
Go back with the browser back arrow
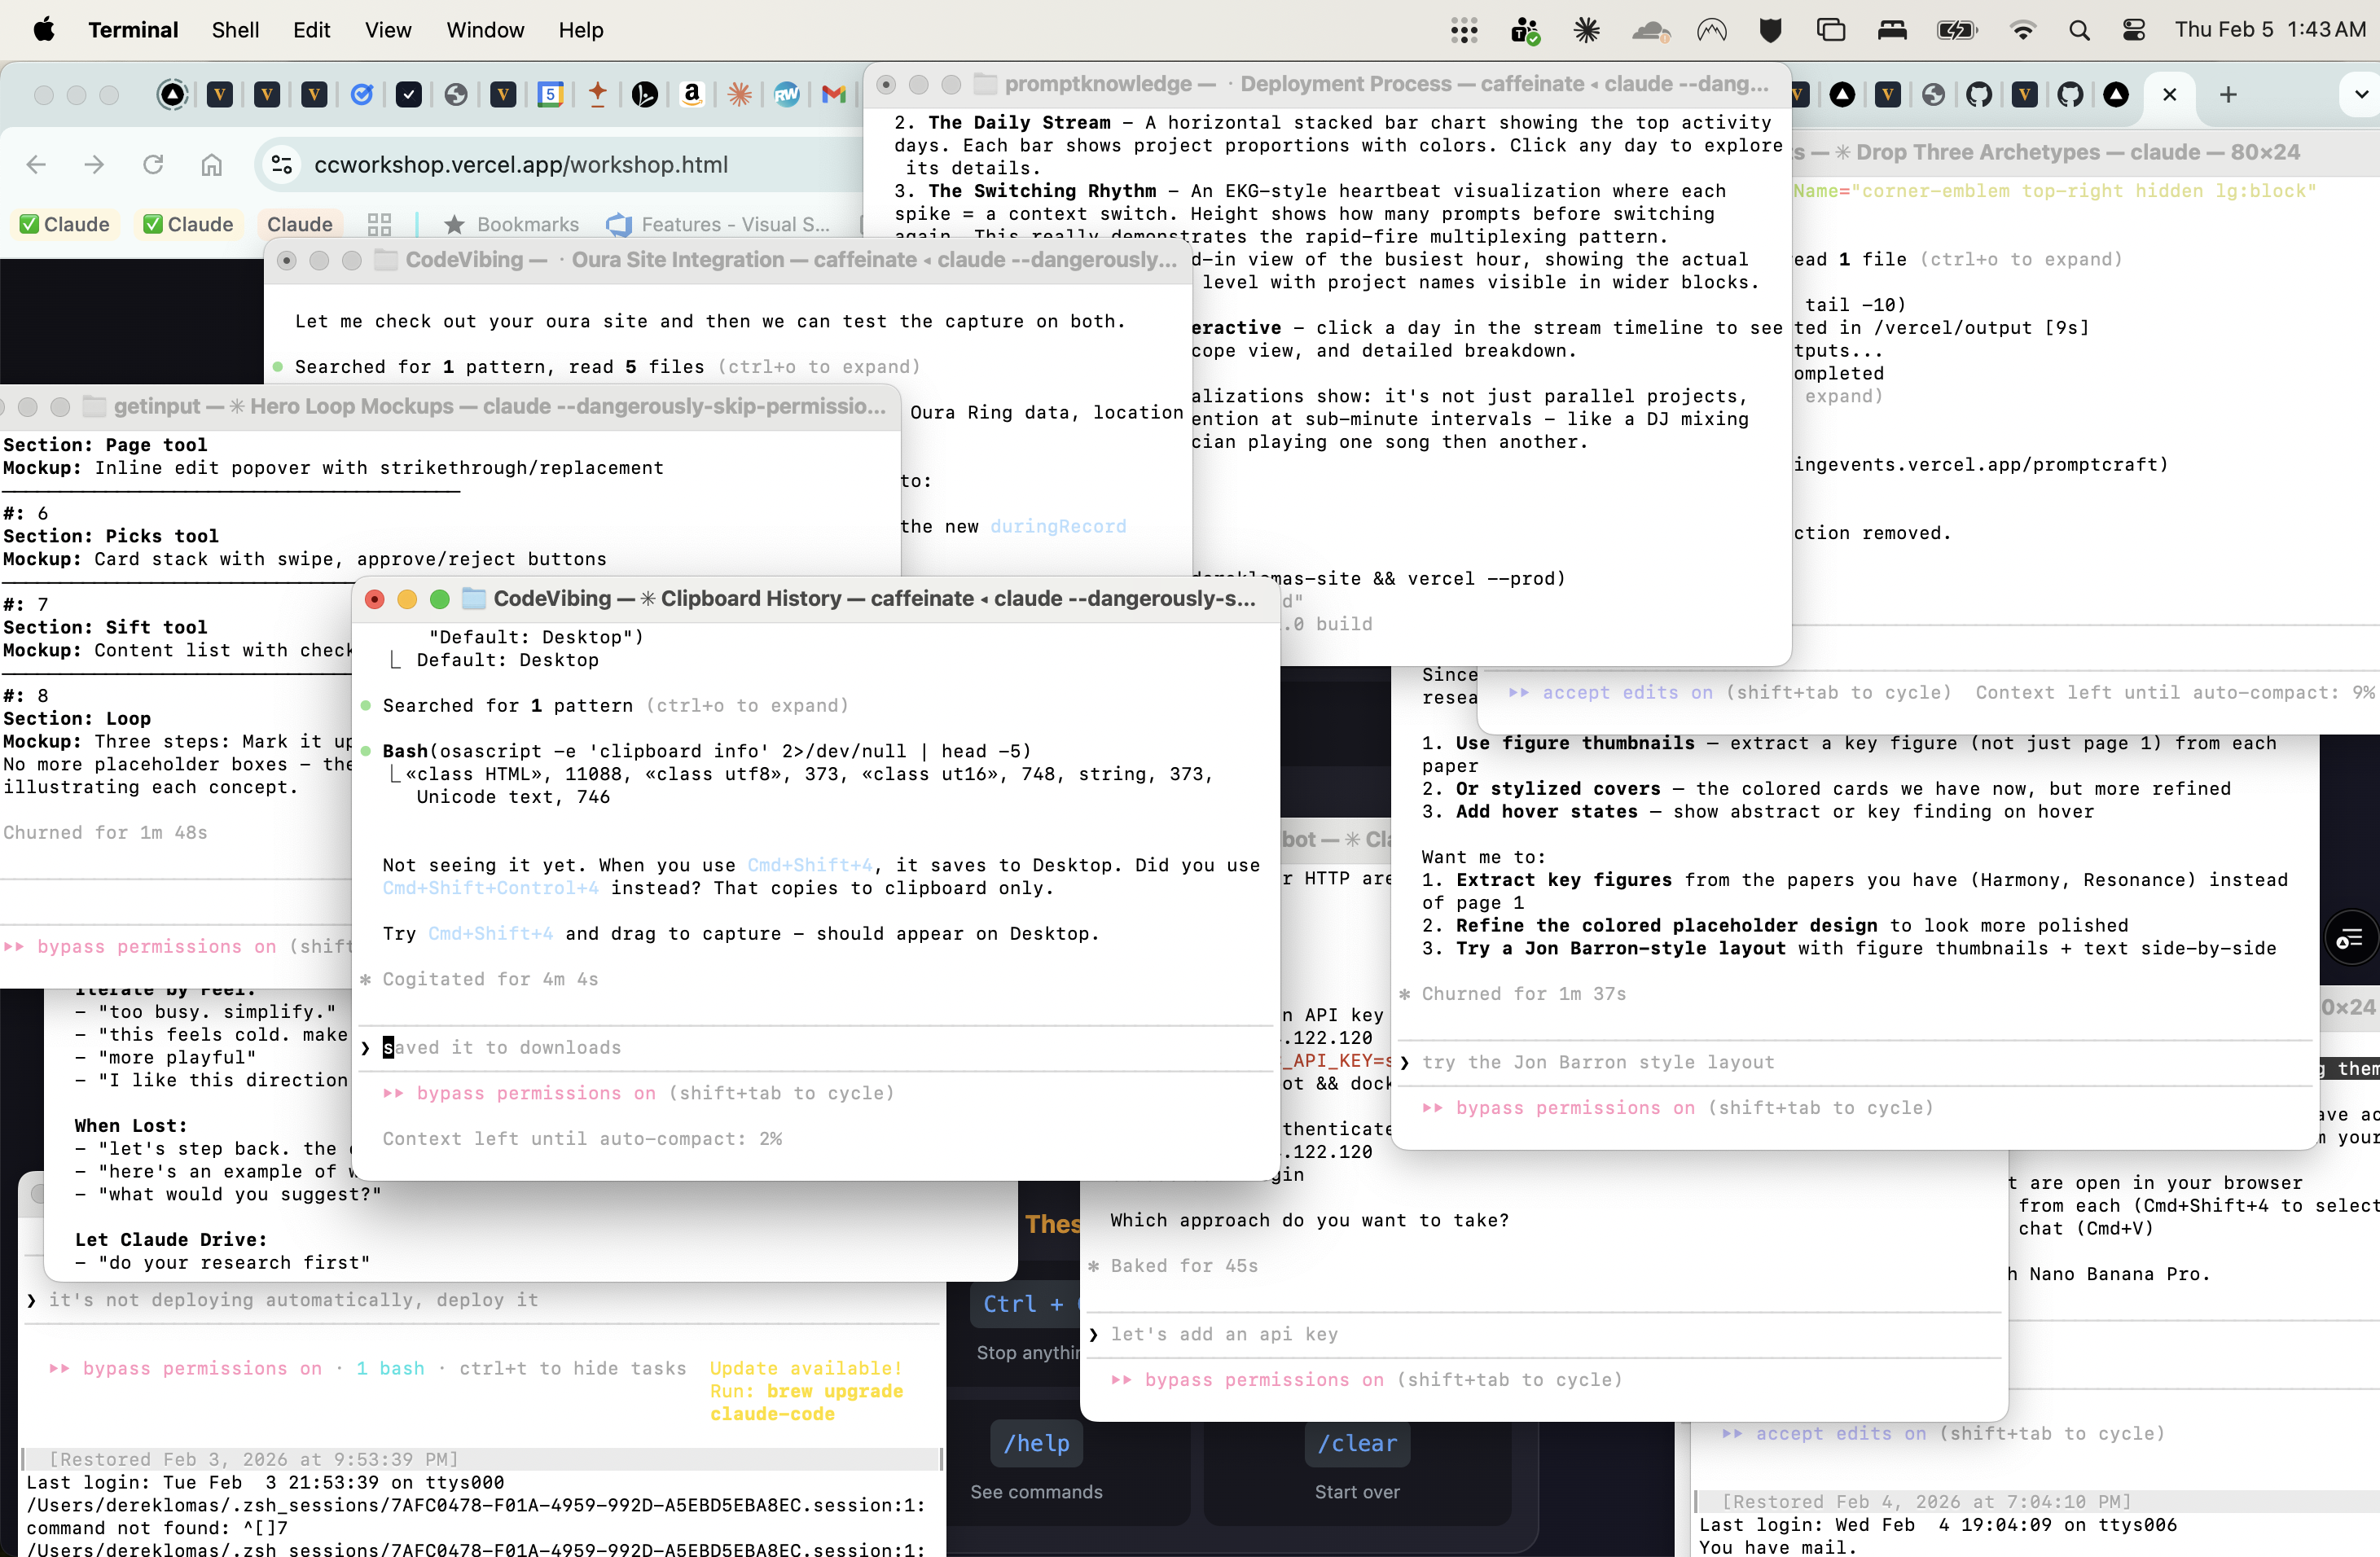[37, 165]
